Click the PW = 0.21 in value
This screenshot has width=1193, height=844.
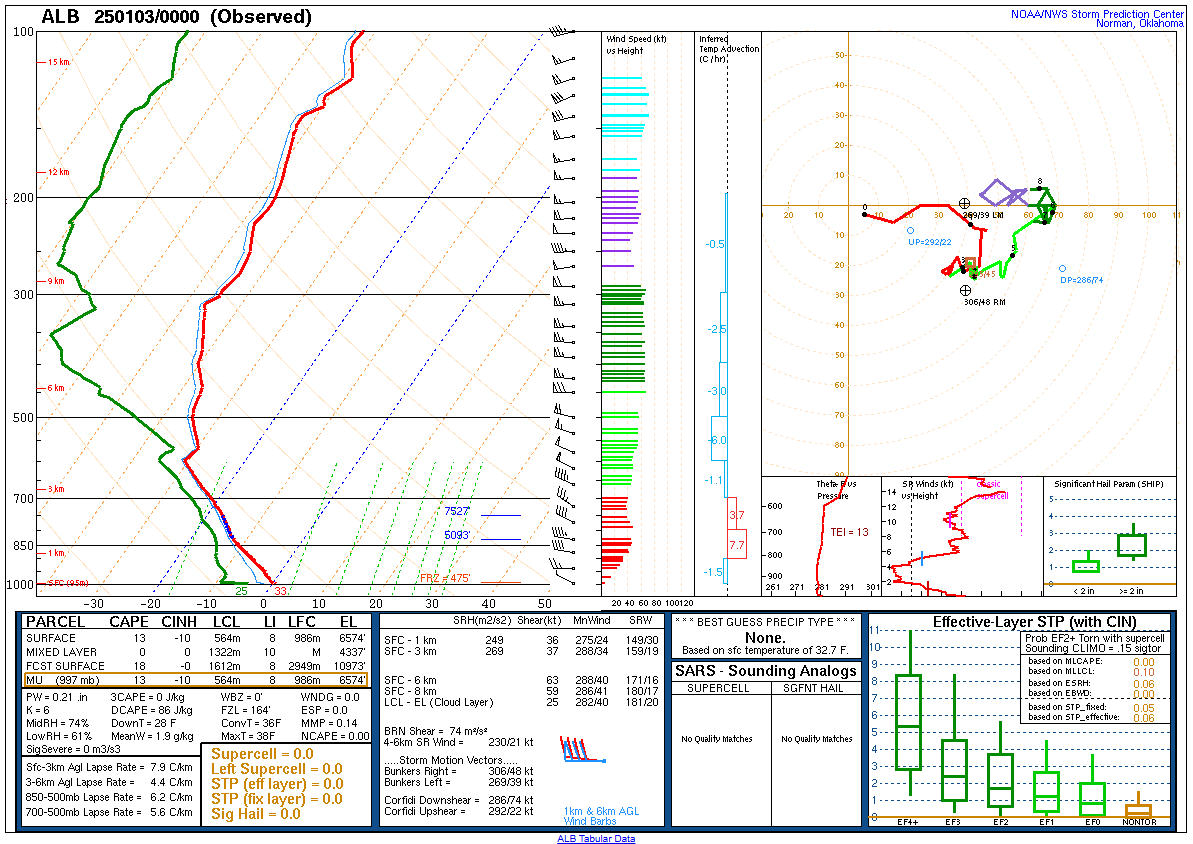coord(56,697)
